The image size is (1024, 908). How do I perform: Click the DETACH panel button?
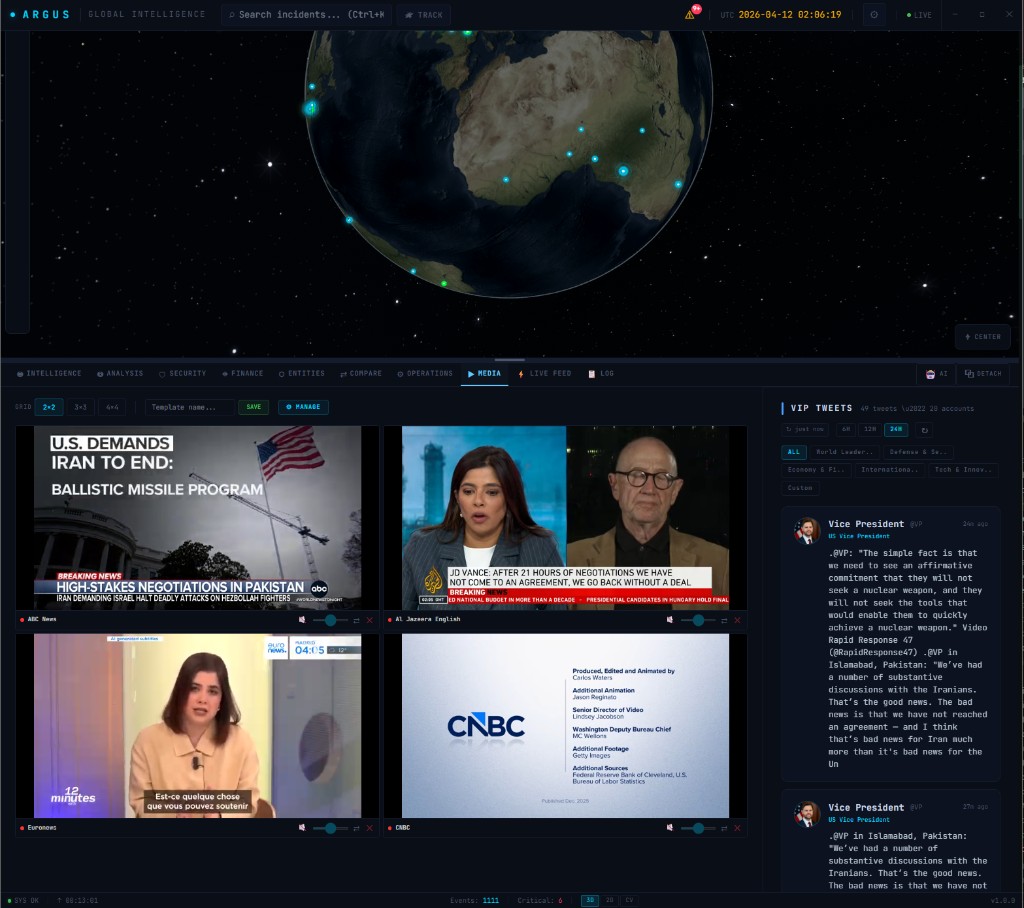(x=983, y=374)
